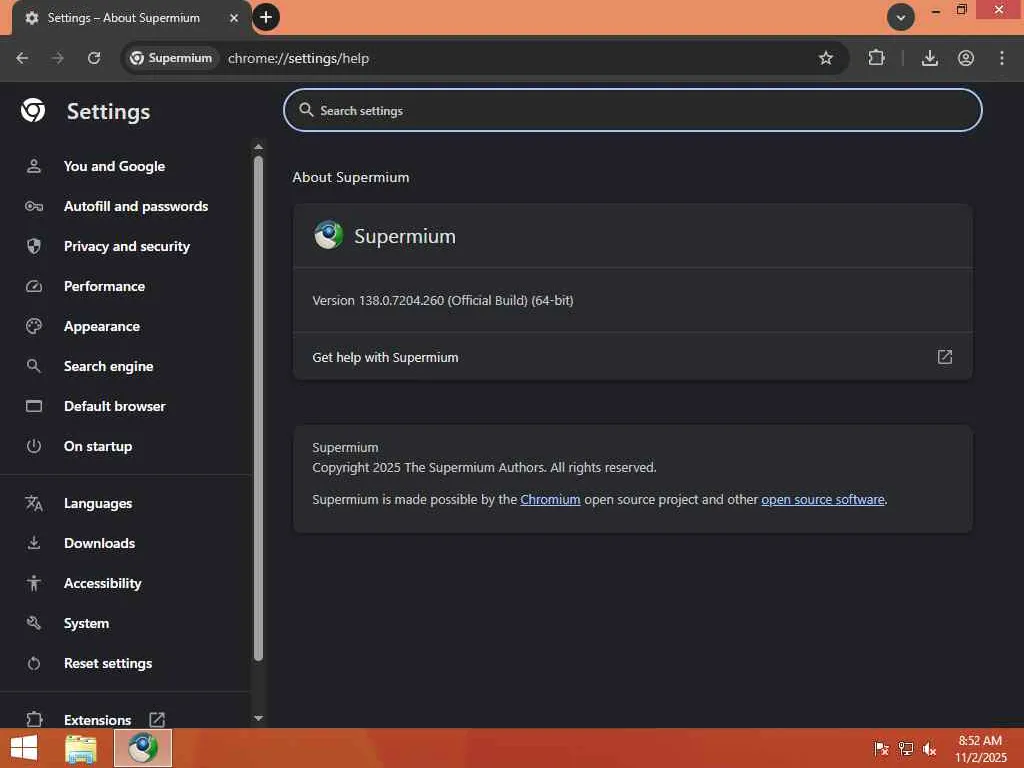This screenshot has height=768, width=1024.
Task: Click Supermium taskbar icon
Action: (x=143, y=748)
